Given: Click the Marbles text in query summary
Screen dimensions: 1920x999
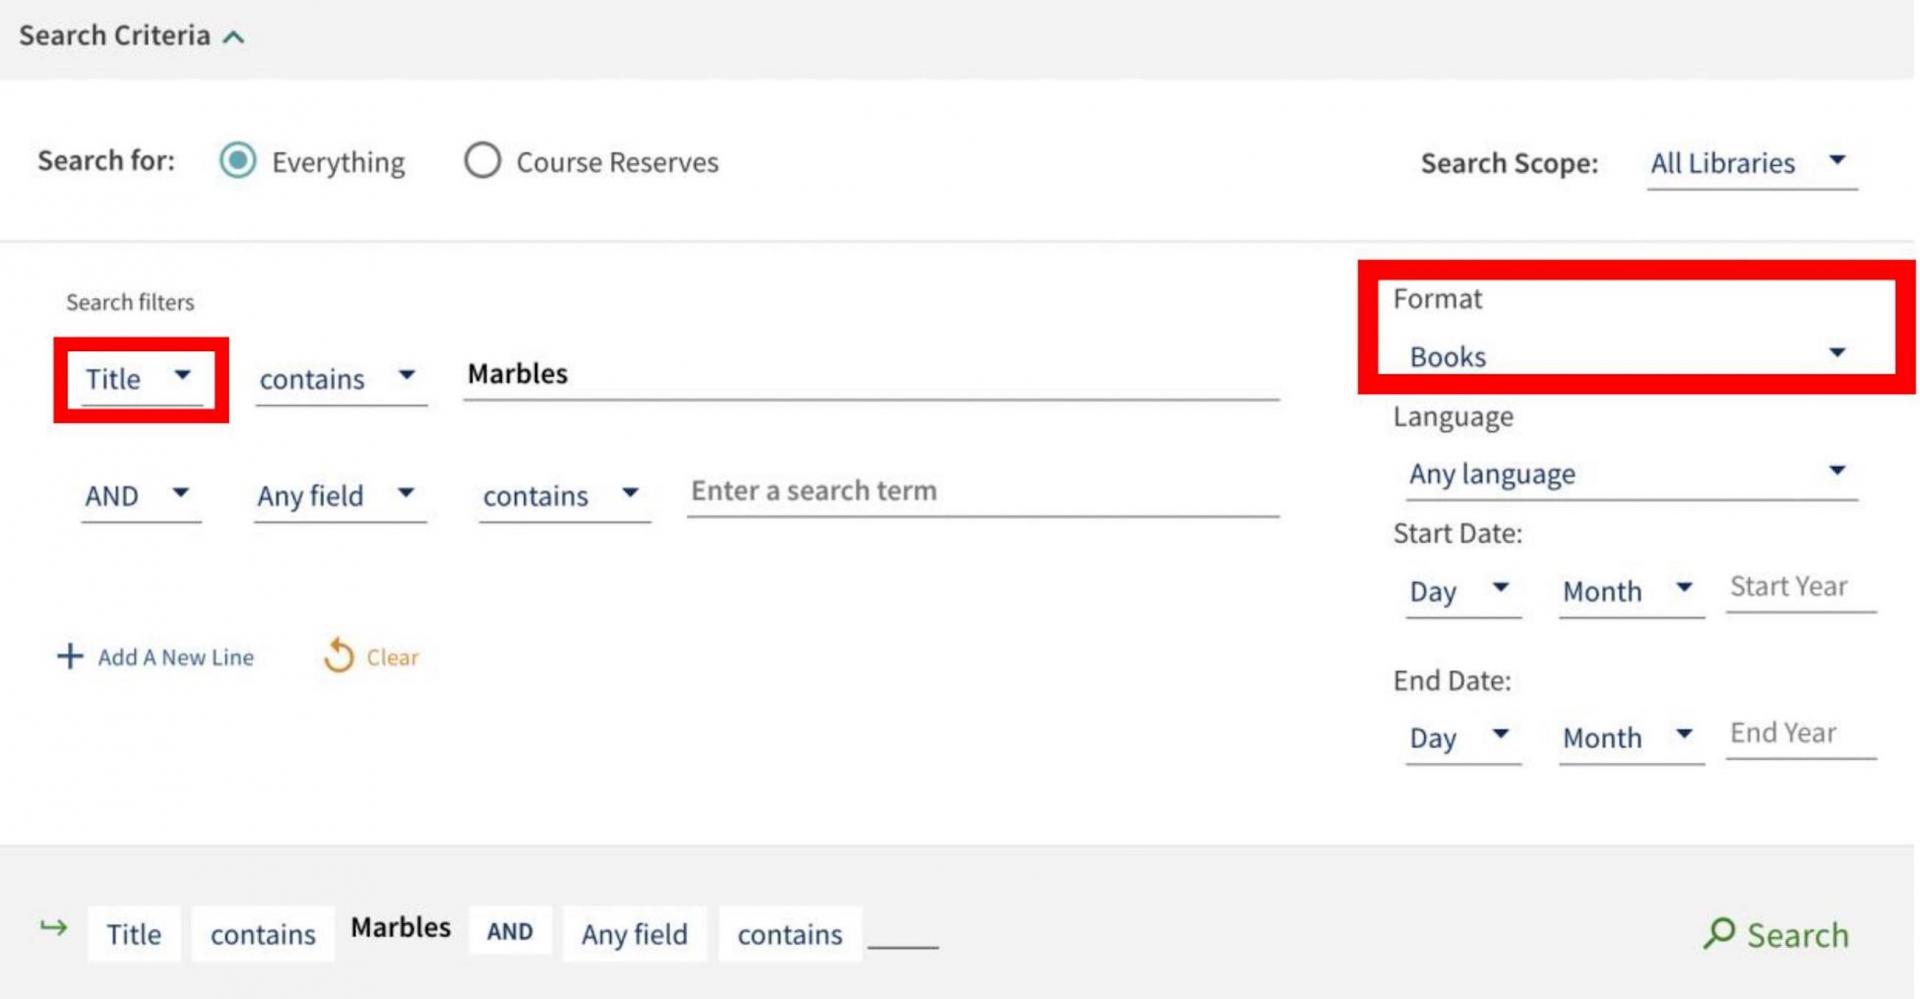Looking at the screenshot, I should click(401, 928).
